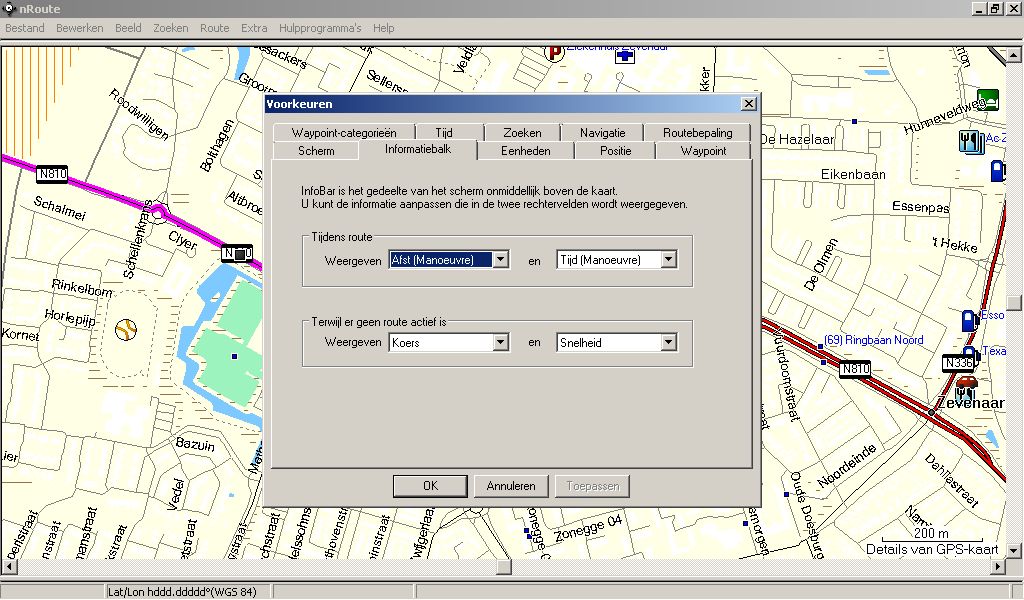This screenshot has height=600, width=1024.
Task: Open the Help menu
Action: pos(383,28)
